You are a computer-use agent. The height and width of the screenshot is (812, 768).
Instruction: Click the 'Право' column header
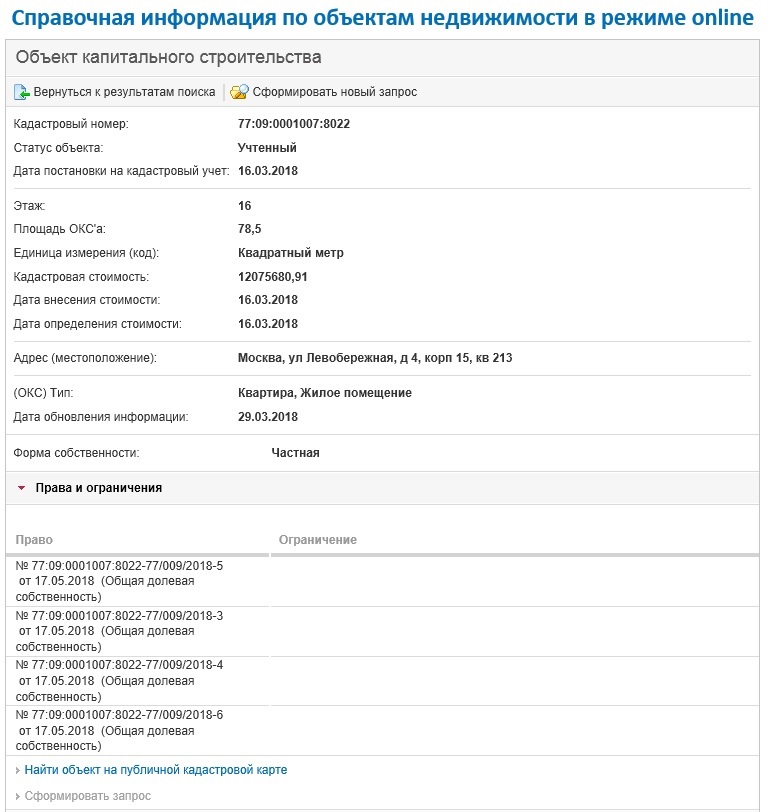[35, 540]
